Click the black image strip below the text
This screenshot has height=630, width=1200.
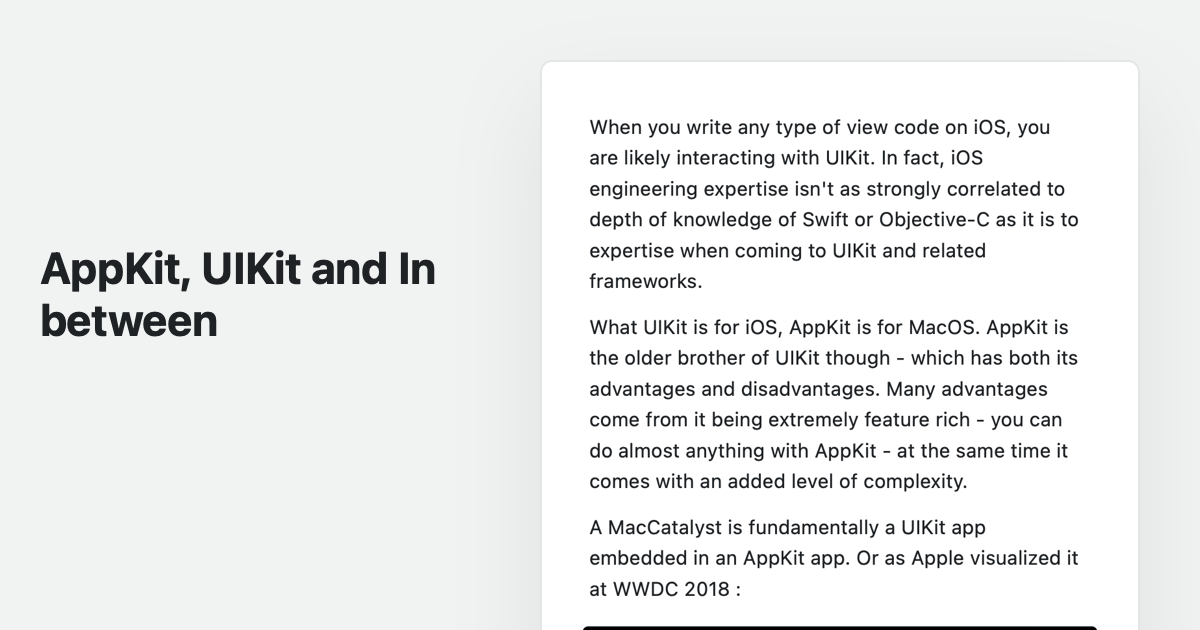click(840, 628)
